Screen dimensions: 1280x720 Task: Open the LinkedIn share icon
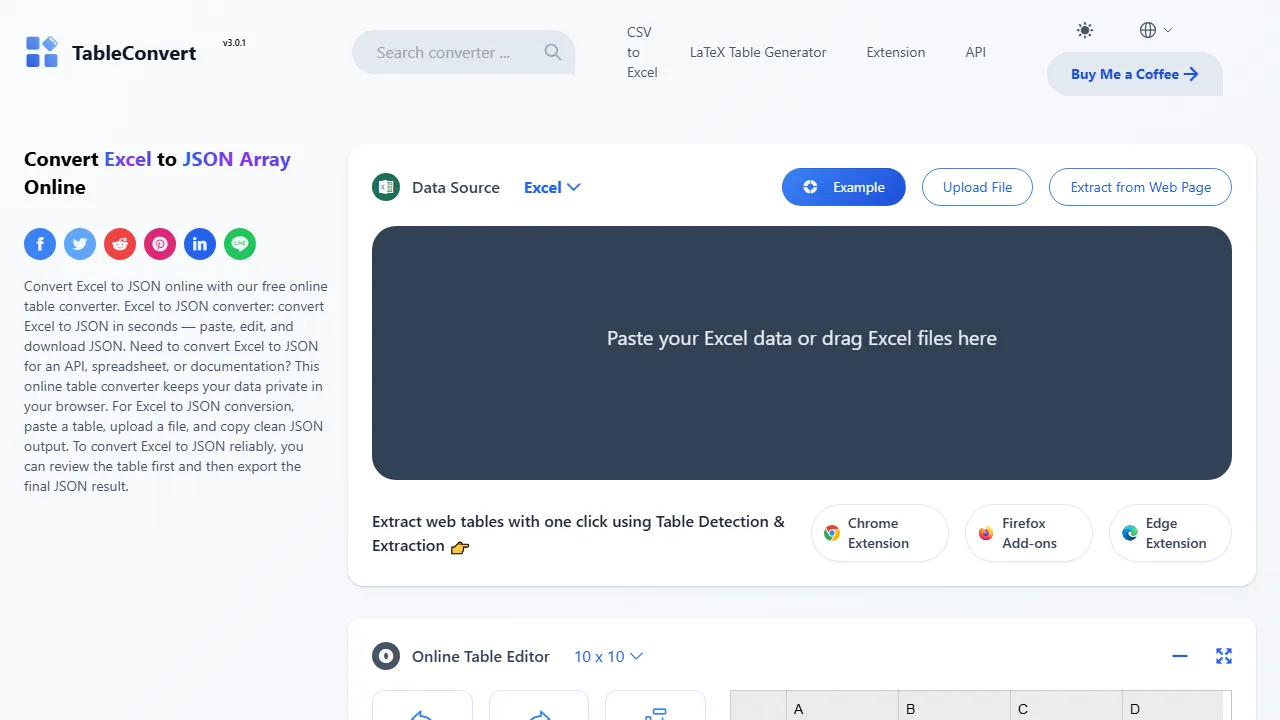[200, 244]
